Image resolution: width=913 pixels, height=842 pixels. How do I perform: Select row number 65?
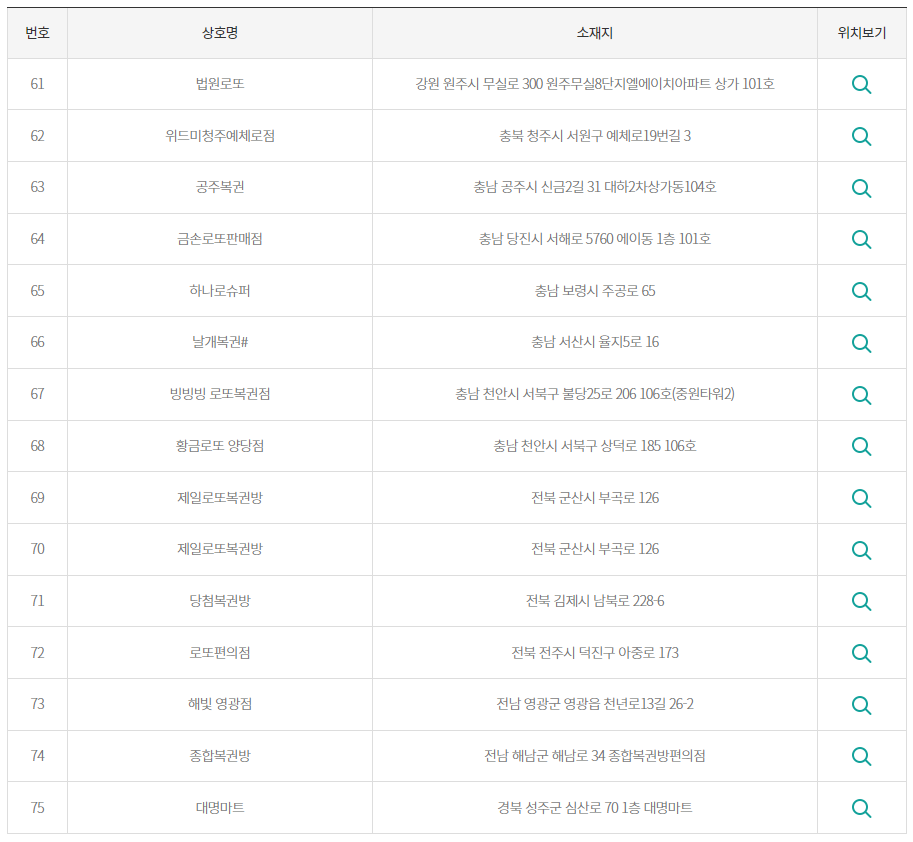37,291
